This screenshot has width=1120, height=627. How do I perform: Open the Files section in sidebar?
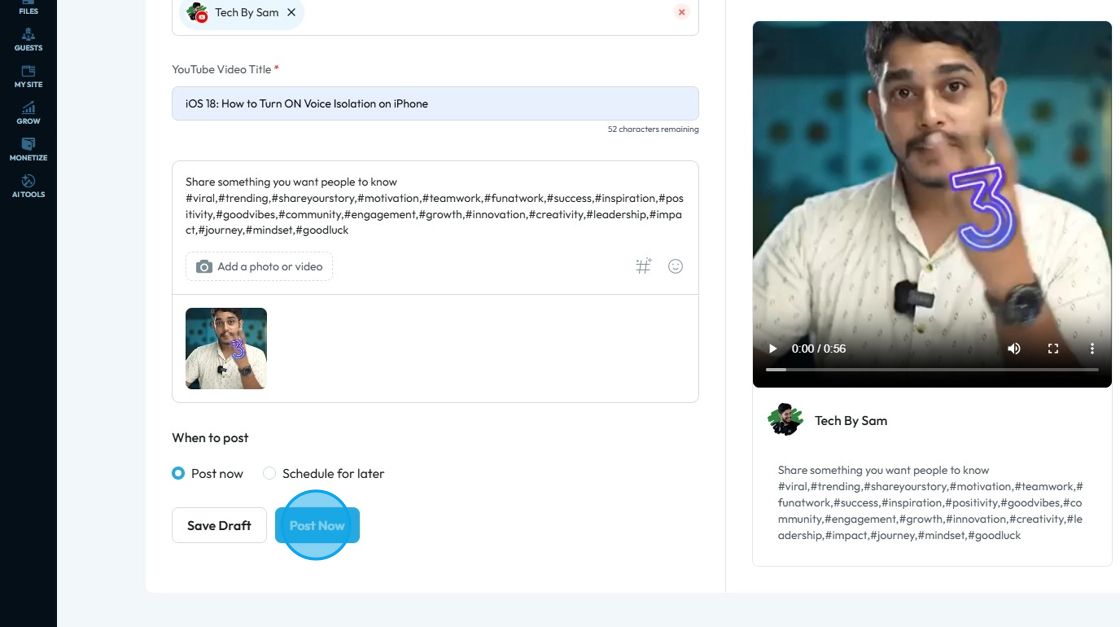29,7
